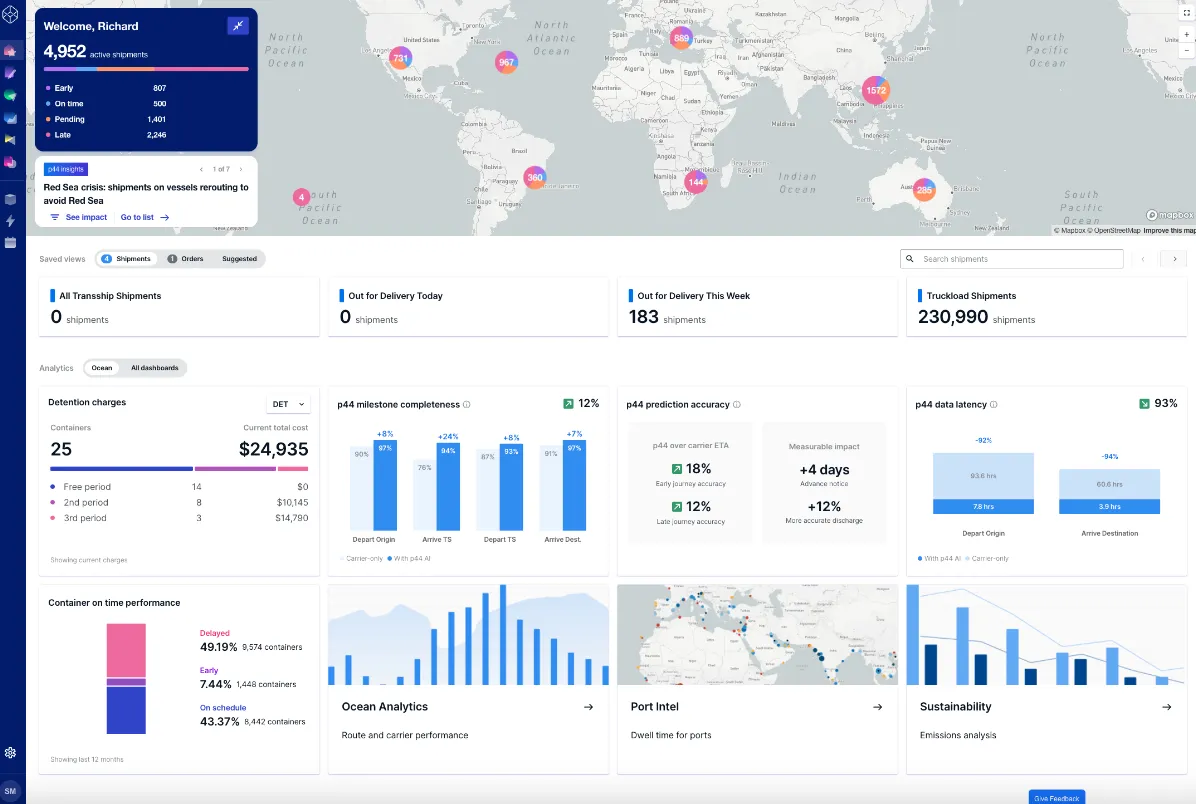This screenshot has height=804, width=1196.
Task: Go to previous p44 insight
Action: 201,169
